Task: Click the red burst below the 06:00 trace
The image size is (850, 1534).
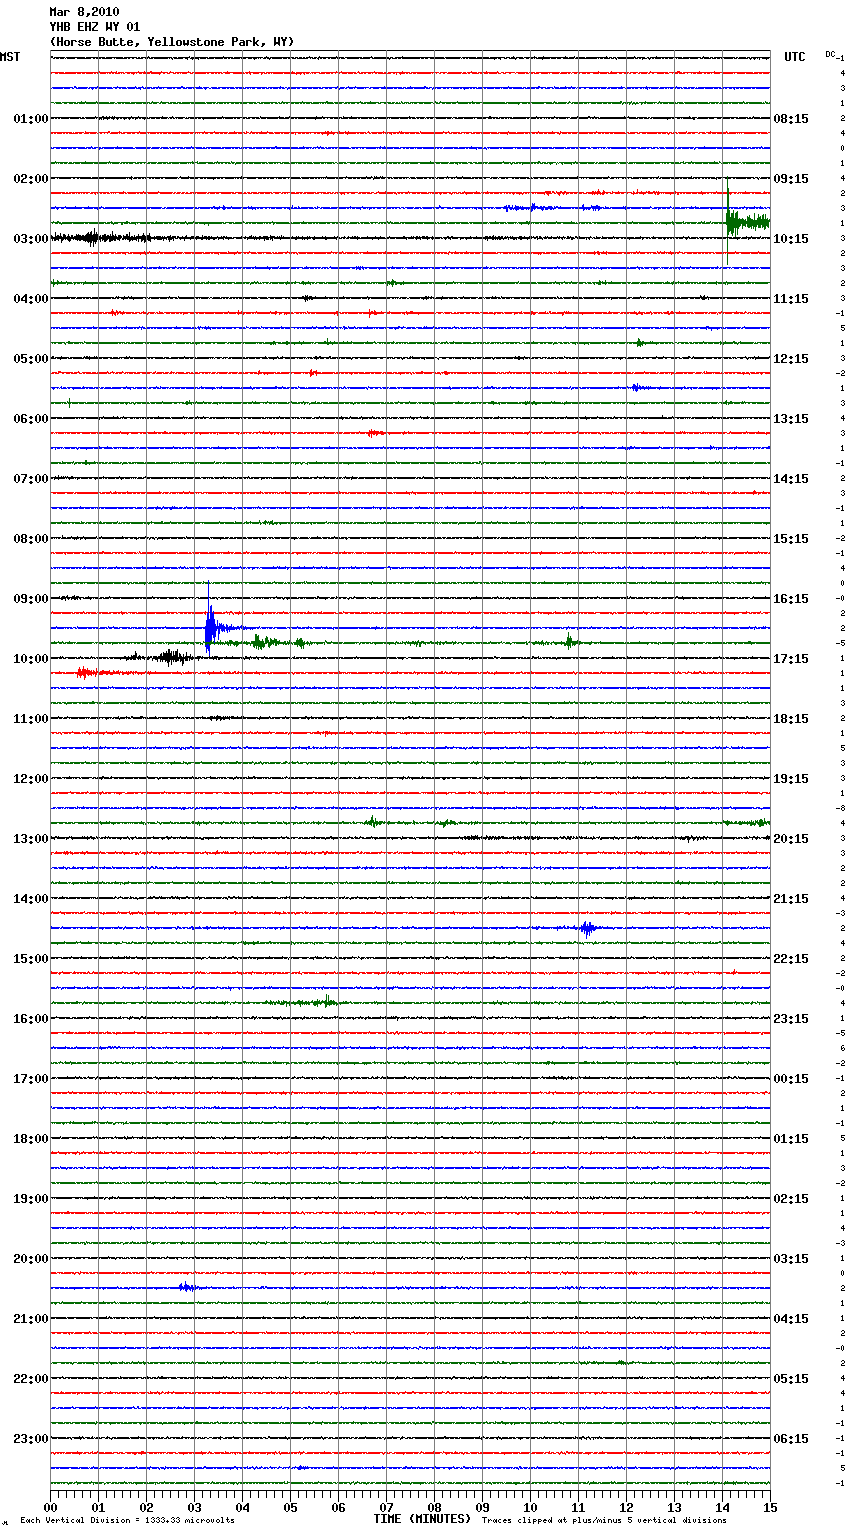Action: (x=375, y=433)
